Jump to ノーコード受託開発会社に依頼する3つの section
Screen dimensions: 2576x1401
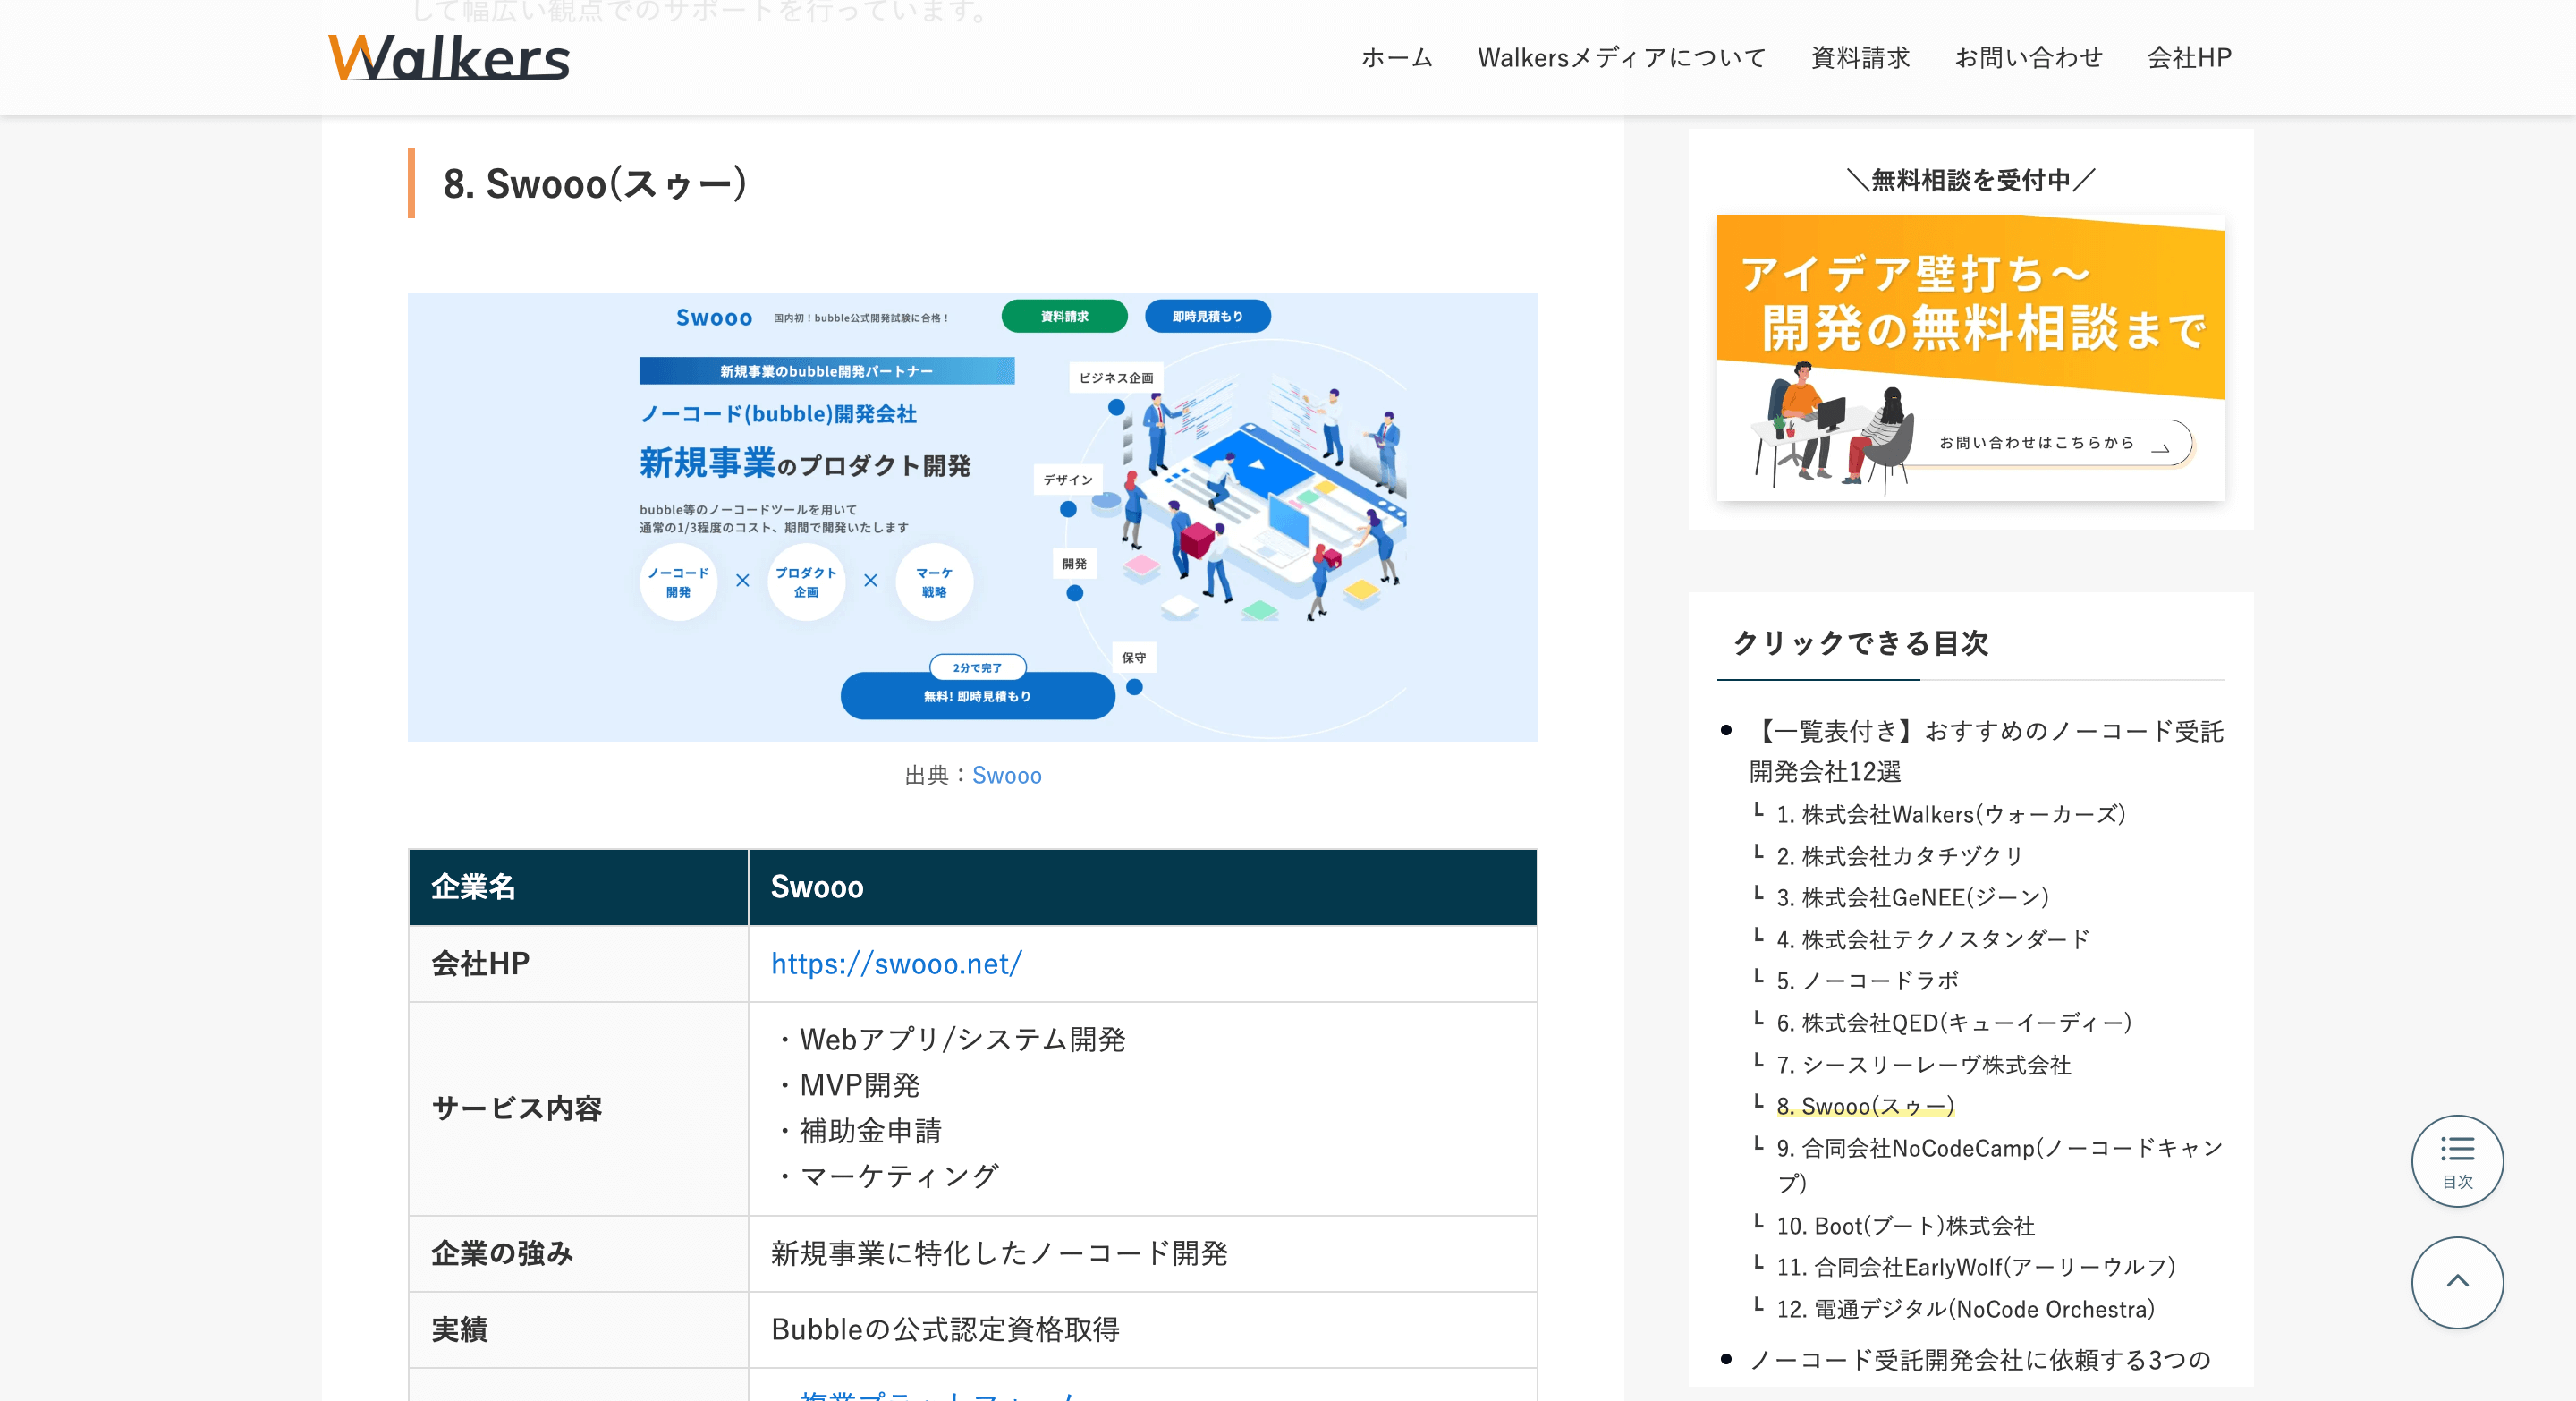(x=1979, y=1360)
